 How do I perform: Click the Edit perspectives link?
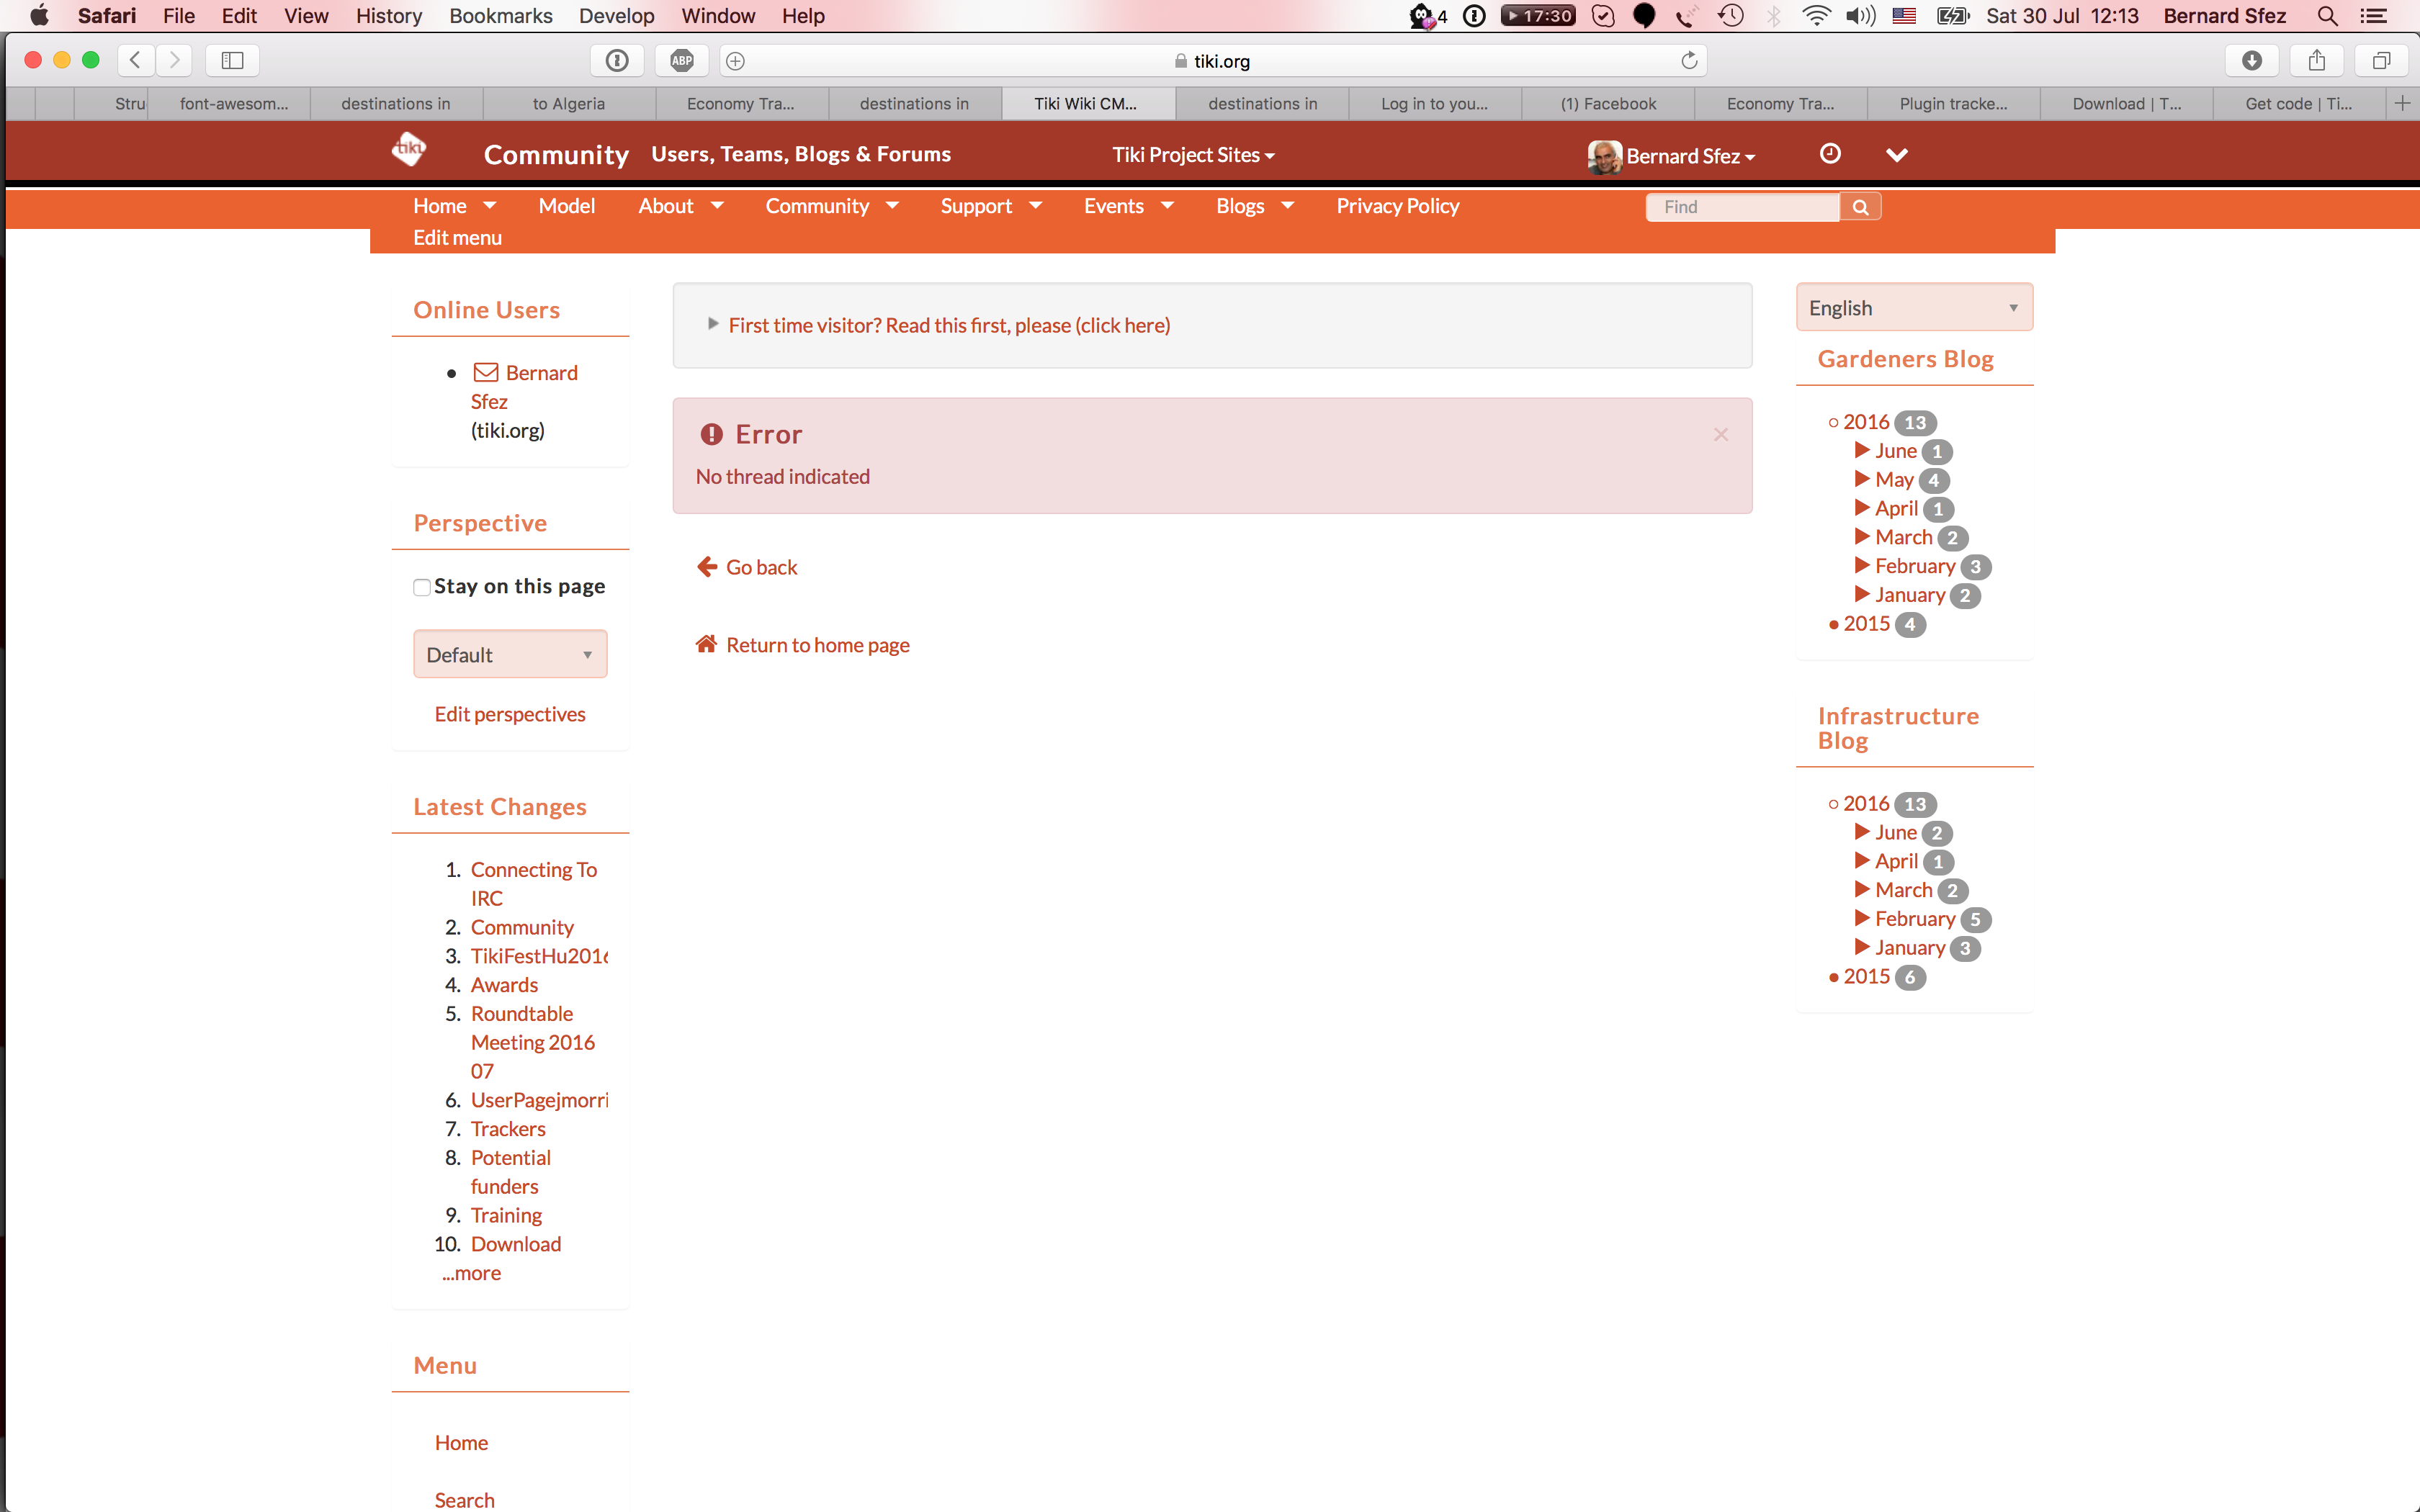(510, 714)
